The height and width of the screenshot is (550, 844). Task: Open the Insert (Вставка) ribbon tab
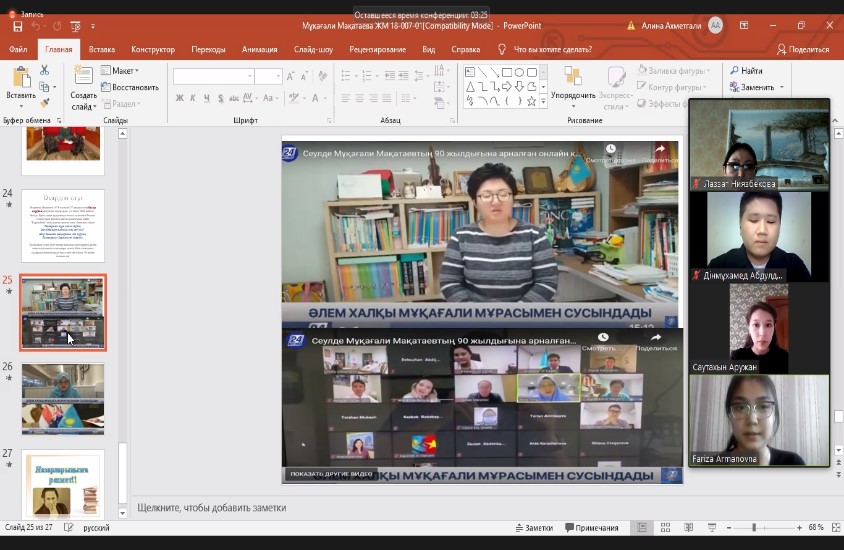101,49
